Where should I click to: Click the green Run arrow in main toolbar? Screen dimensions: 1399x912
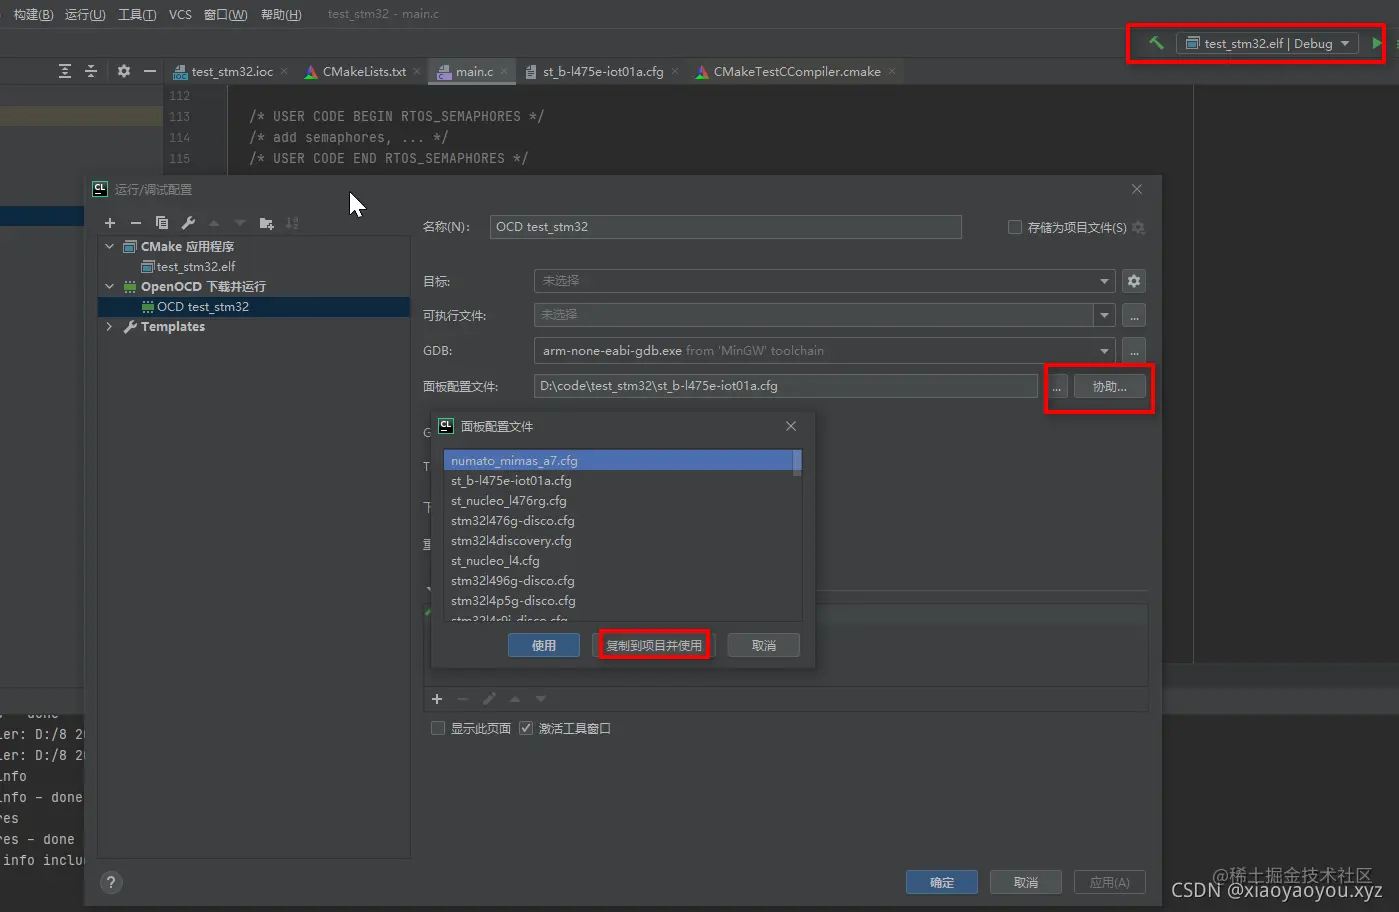[1377, 43]
